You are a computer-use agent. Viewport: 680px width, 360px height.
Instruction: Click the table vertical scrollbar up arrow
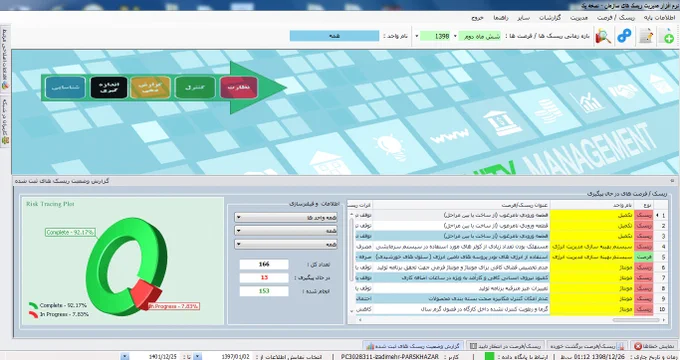pos(351,213)
